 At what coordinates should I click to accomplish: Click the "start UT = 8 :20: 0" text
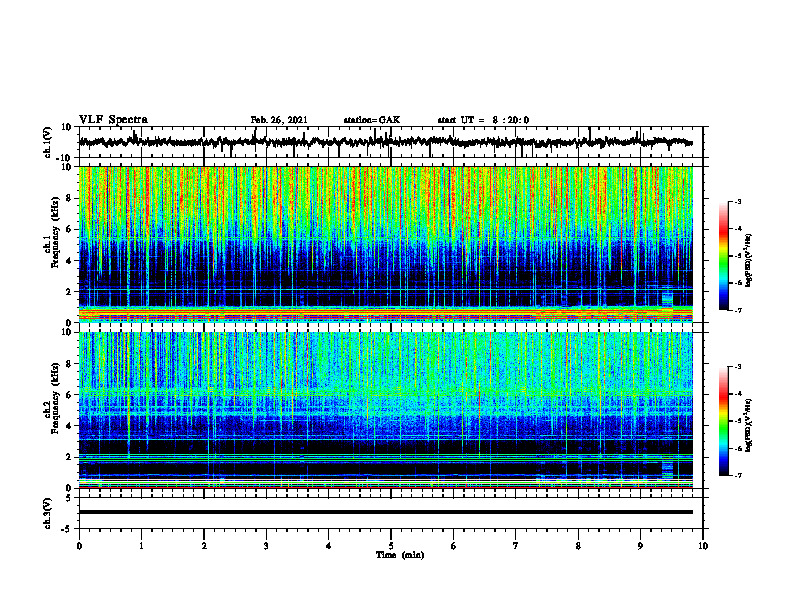[483, 120]
